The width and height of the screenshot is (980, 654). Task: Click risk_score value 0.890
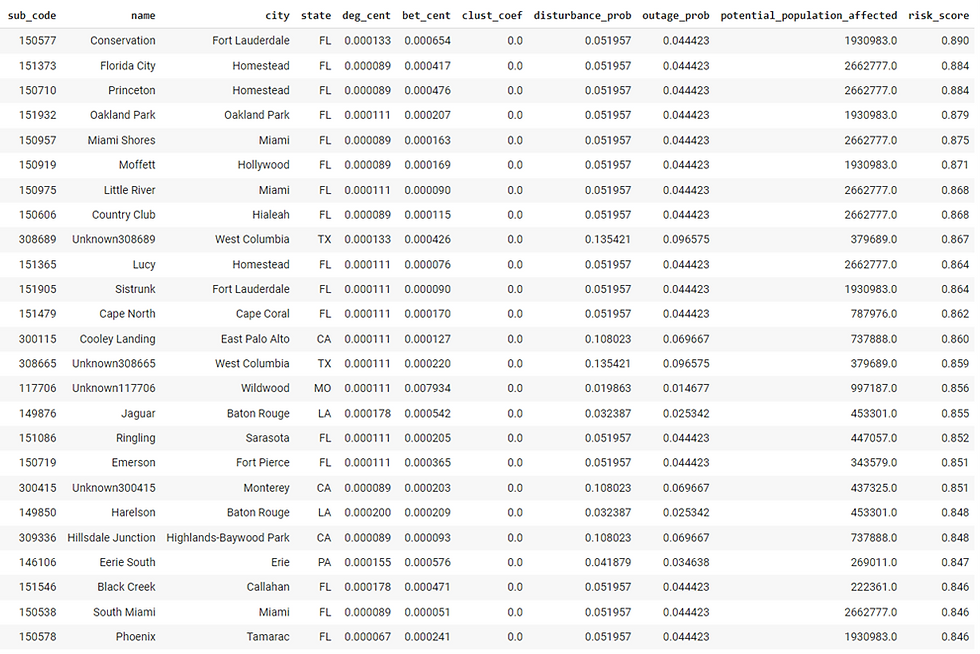coord(955,41)
